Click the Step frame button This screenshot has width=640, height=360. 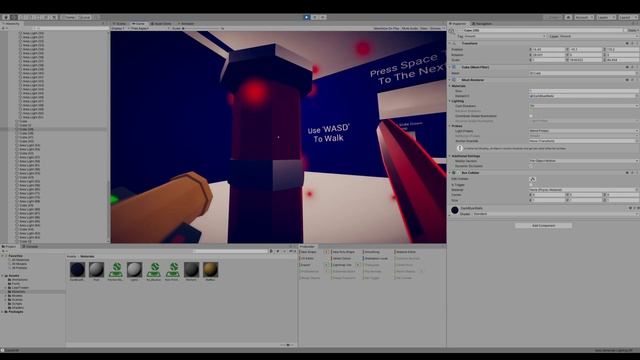[x=323, y=18]
